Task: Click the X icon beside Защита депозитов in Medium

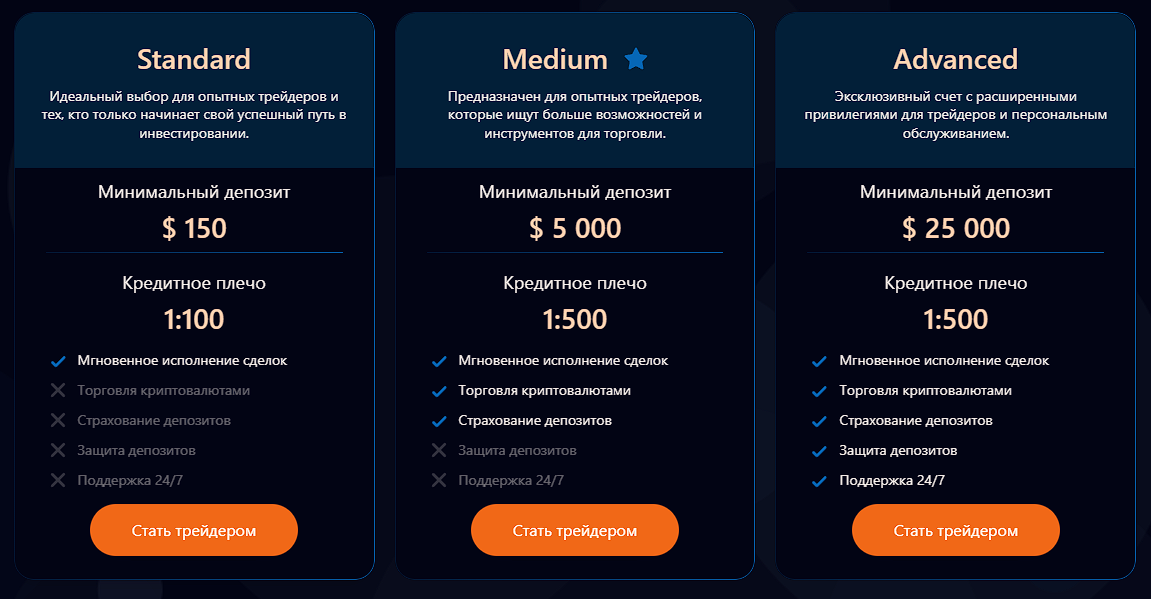Action: pos(437,451)
